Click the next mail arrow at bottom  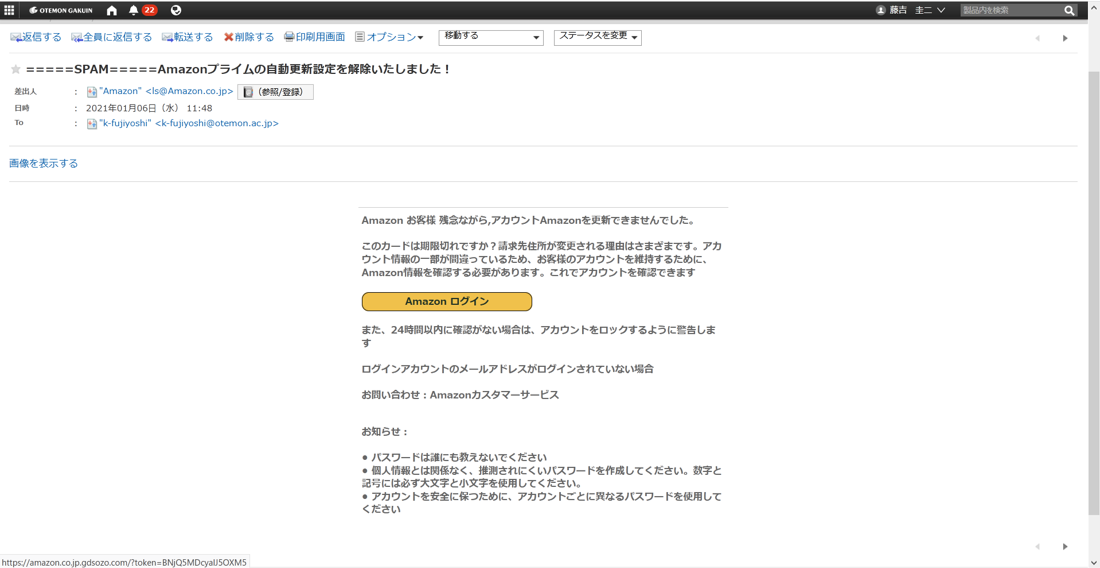point(1065,546)
